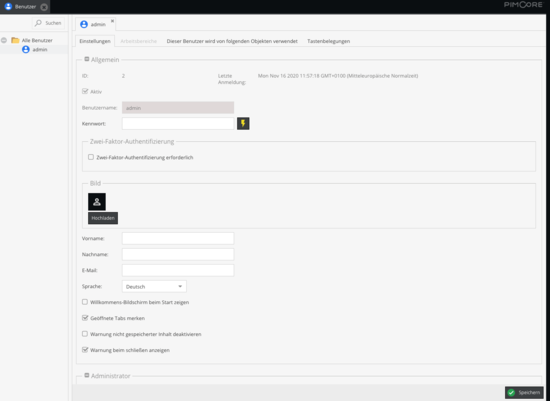550x401 pixels.
Task: Open the Arbeitsbereiche tab
Action: click(139, 41)
